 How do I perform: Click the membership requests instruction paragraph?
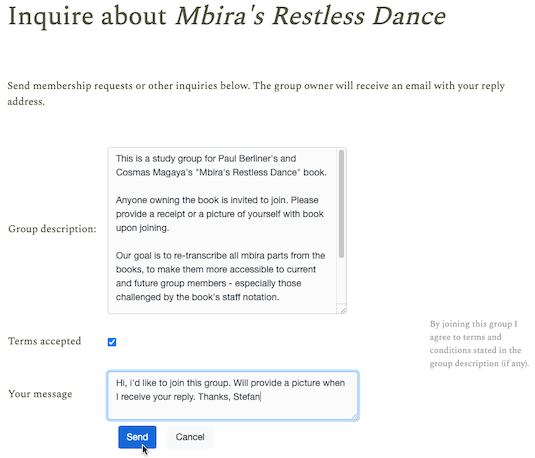click(256, 93)
